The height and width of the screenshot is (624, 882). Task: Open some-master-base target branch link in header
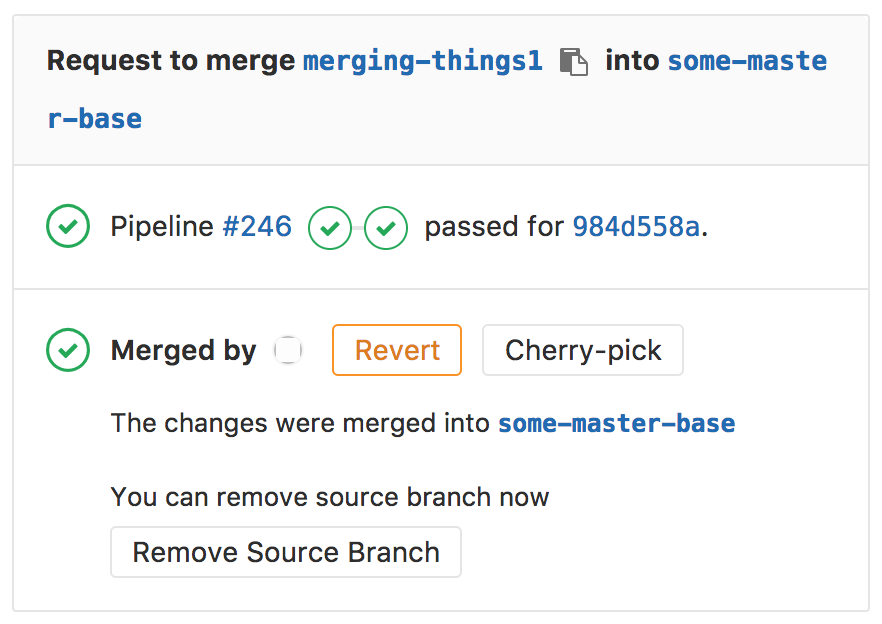tap(746, 61)
